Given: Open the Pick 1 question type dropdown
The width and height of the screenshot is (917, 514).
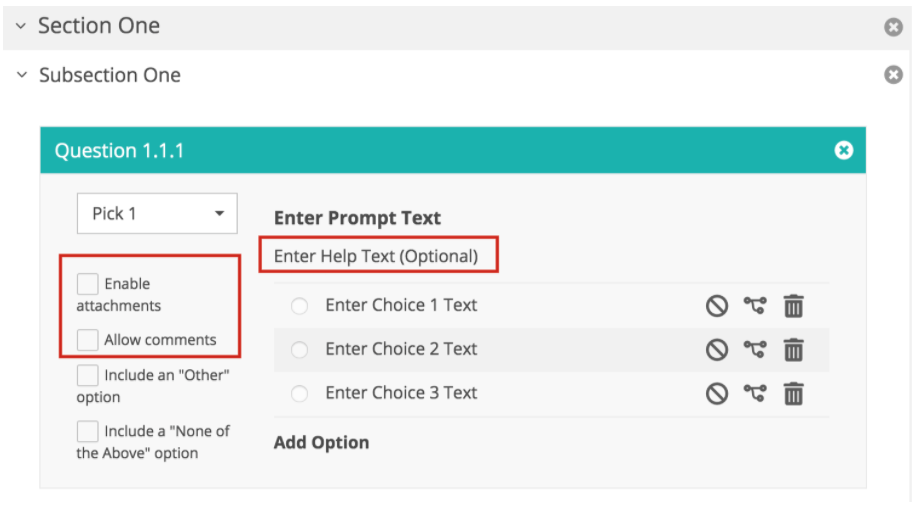Looking at the screenshot, I should 157,213.
